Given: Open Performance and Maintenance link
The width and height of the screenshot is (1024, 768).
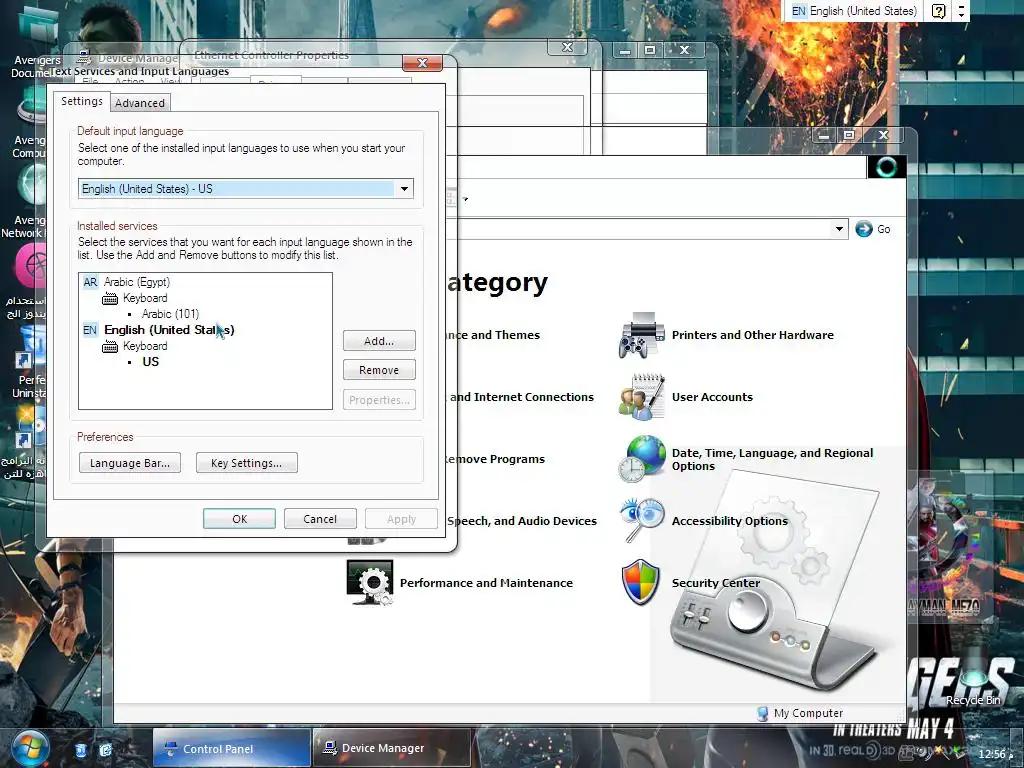Looking at the screenshot, I should coord(486,583).
